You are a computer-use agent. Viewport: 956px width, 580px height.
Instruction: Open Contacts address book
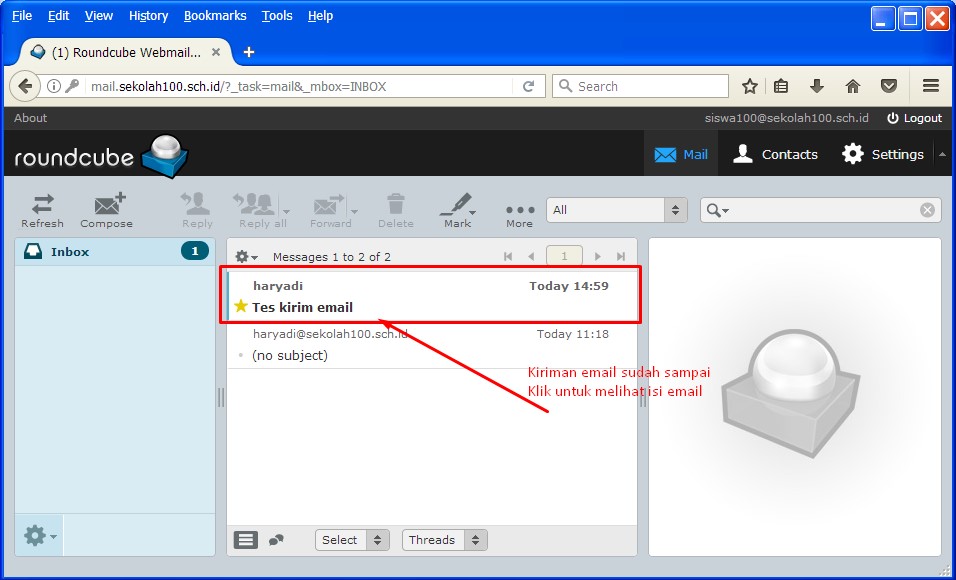click(775, 154)
